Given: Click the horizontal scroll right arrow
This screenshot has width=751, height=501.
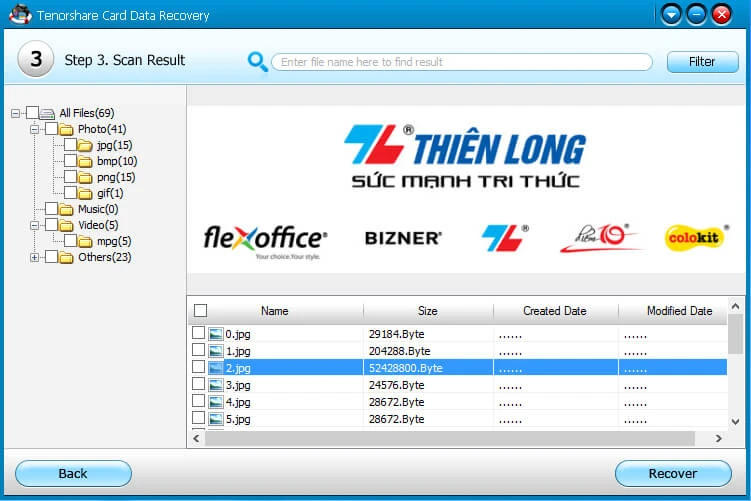Looking at the screenshot, I should tap(718, 438).
